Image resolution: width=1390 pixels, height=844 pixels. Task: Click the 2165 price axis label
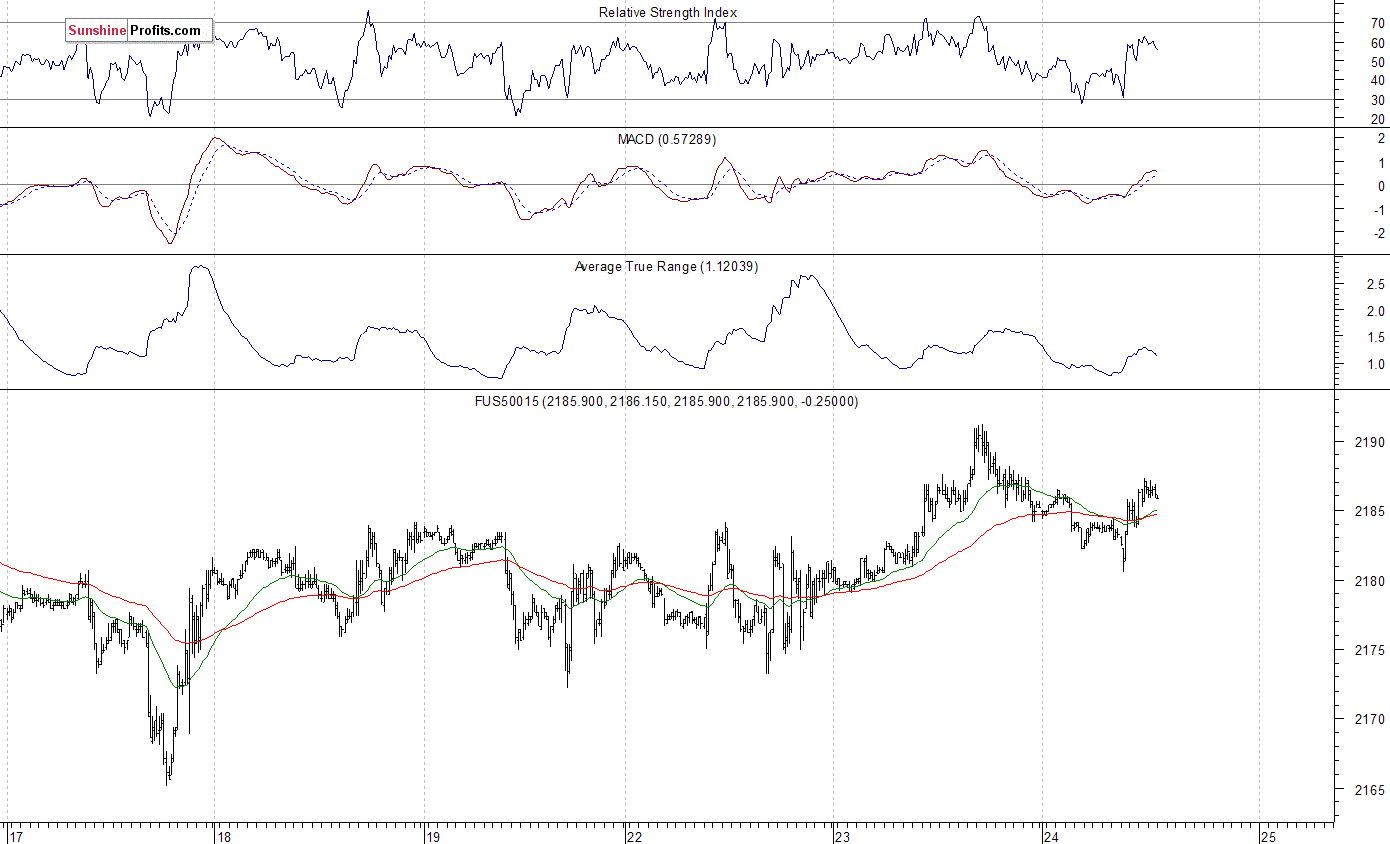pyautogui.click(x=1371, y=789)
